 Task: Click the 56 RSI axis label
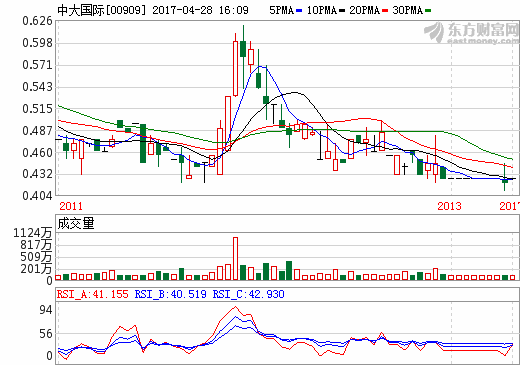pos(46,334)
